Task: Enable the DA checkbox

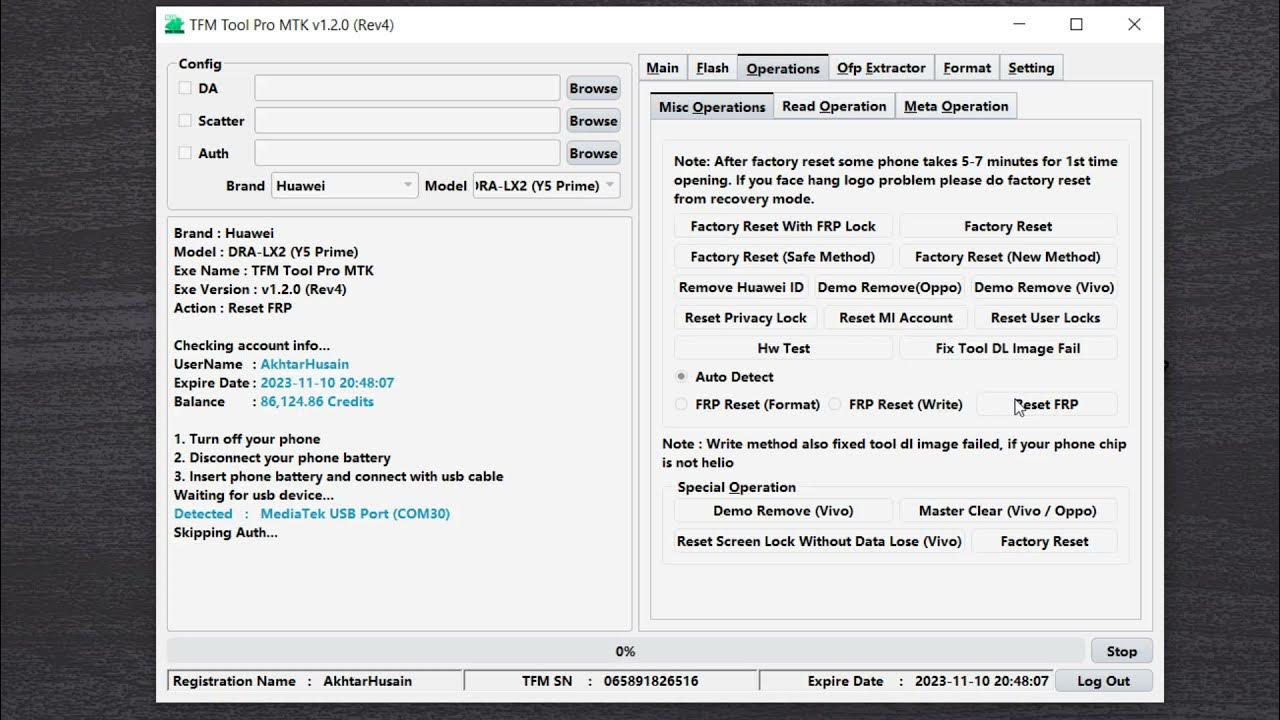Action: point(185,88)
